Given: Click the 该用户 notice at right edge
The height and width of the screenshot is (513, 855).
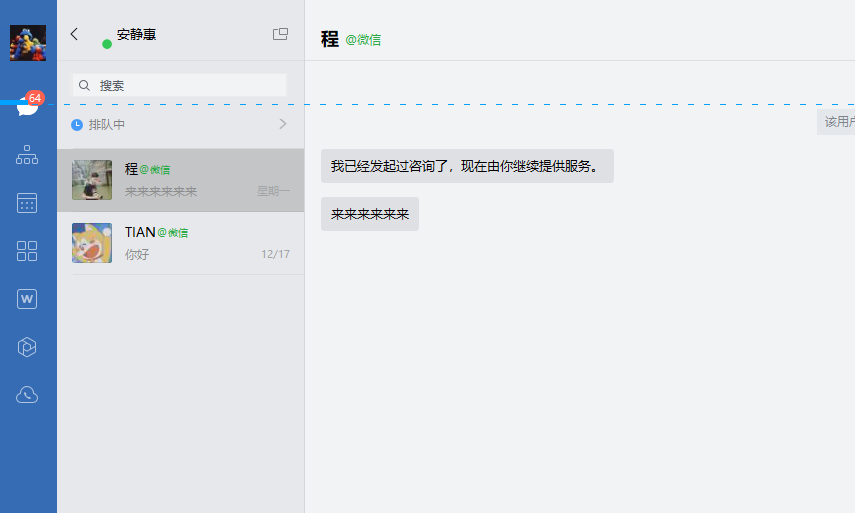Looking at the screenshot, I should [x=836, y=122].
